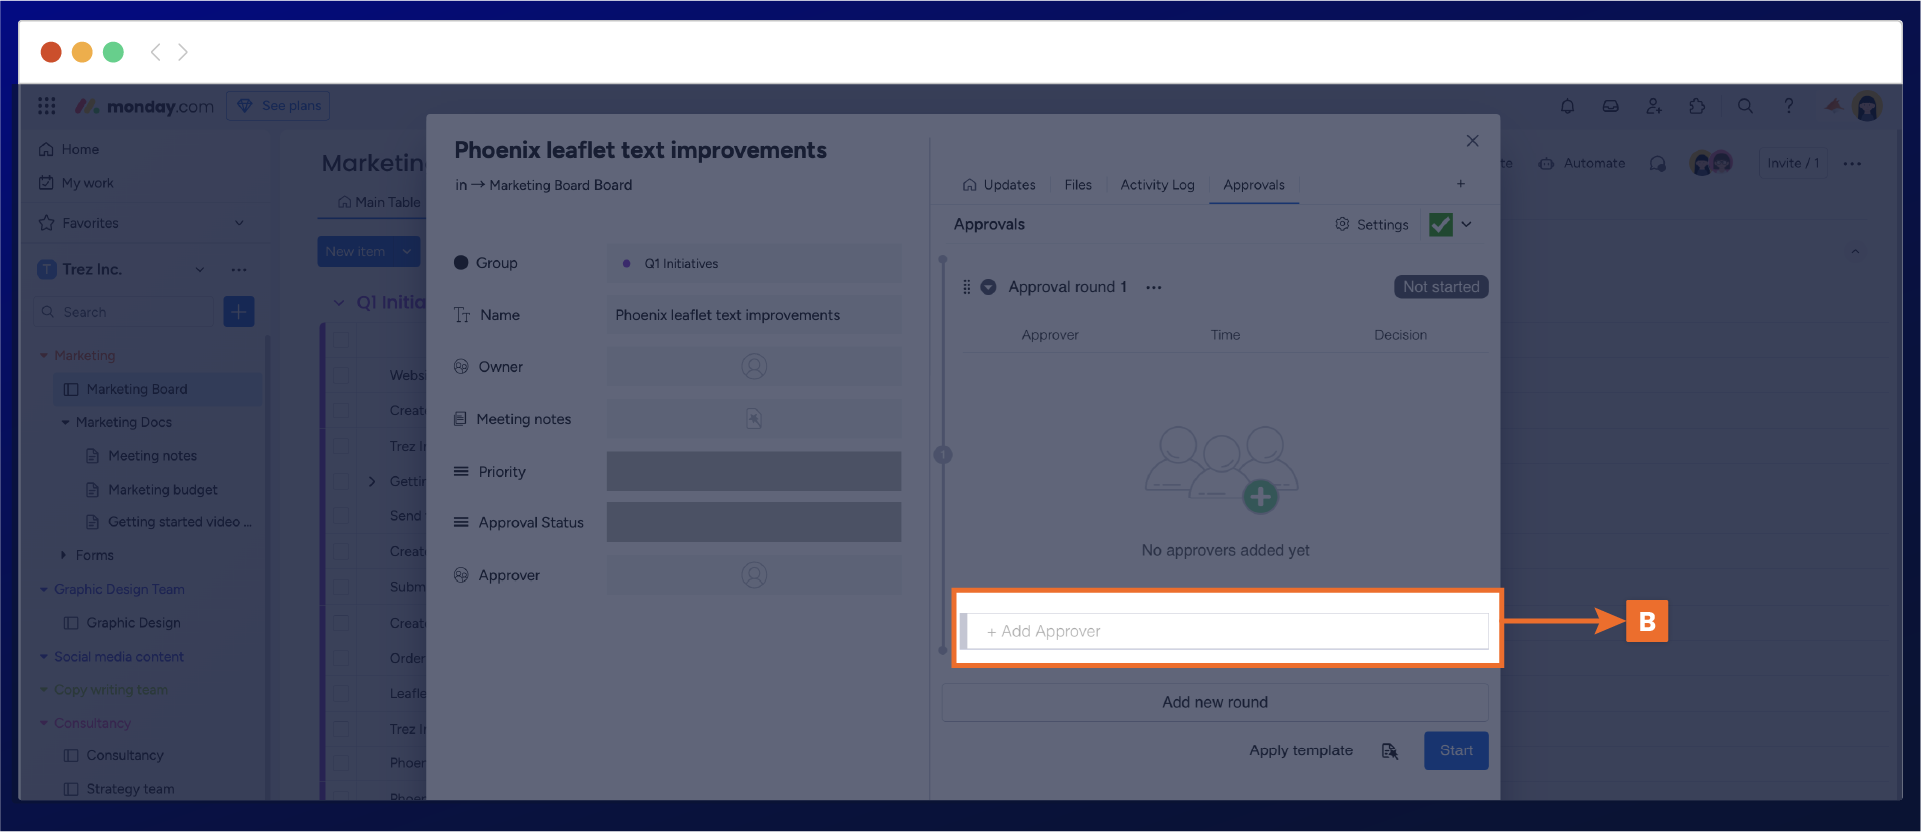This screenshot has width=1921, height=832.
Task: Open the help question mark icon
Action: point(1789,106)
